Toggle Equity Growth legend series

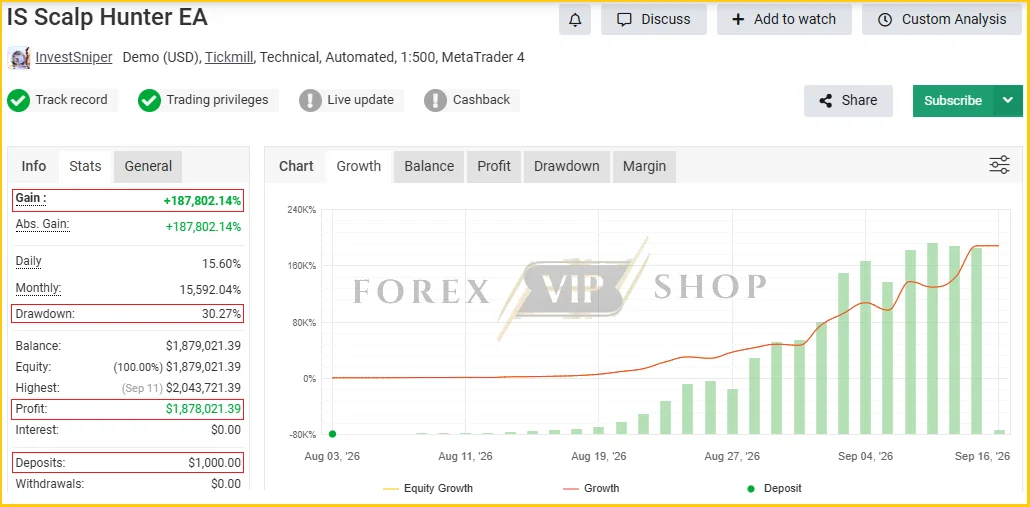coord(428,489)
